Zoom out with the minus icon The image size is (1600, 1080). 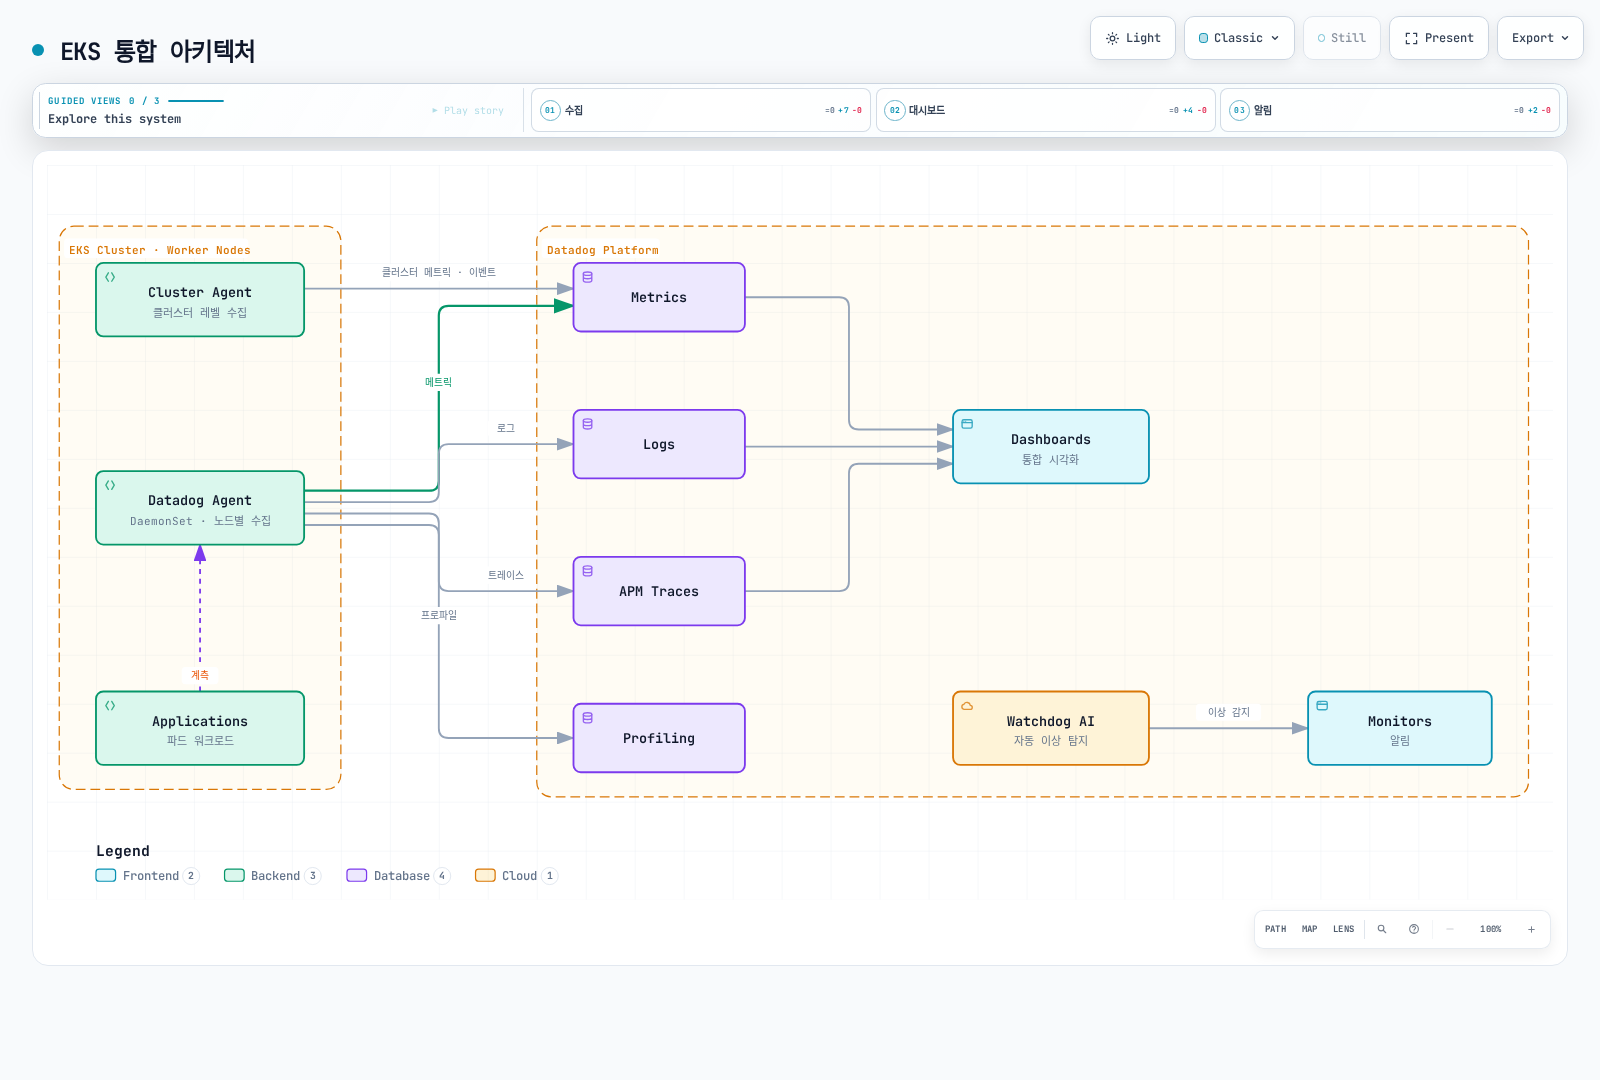pos(1450,929)
